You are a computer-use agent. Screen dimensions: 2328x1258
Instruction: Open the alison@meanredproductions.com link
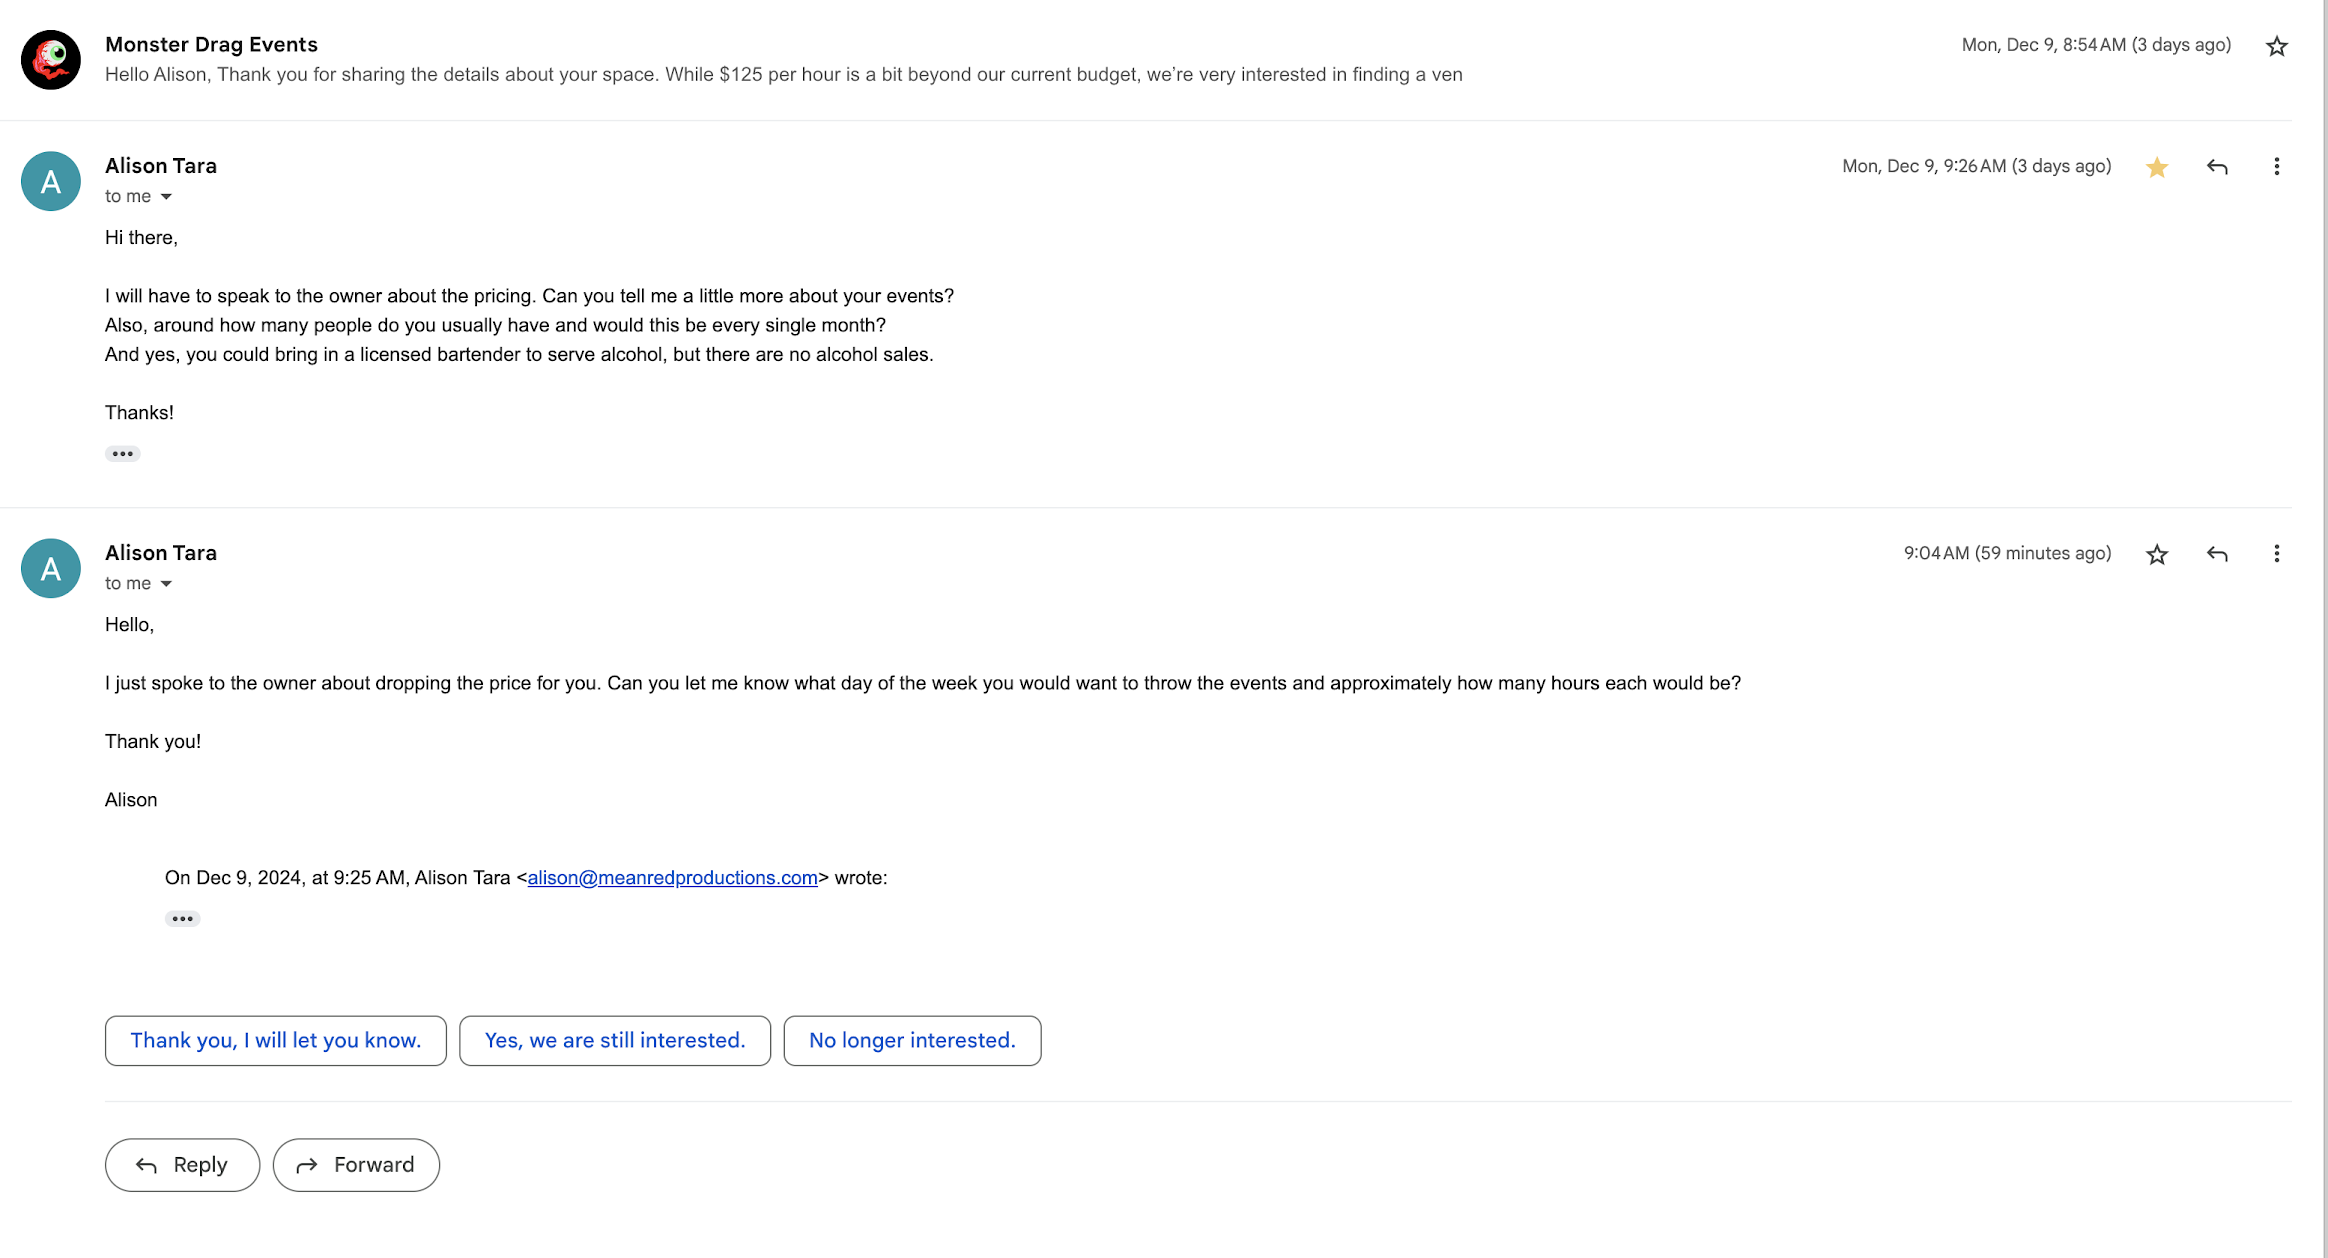[x=672, y=878]
